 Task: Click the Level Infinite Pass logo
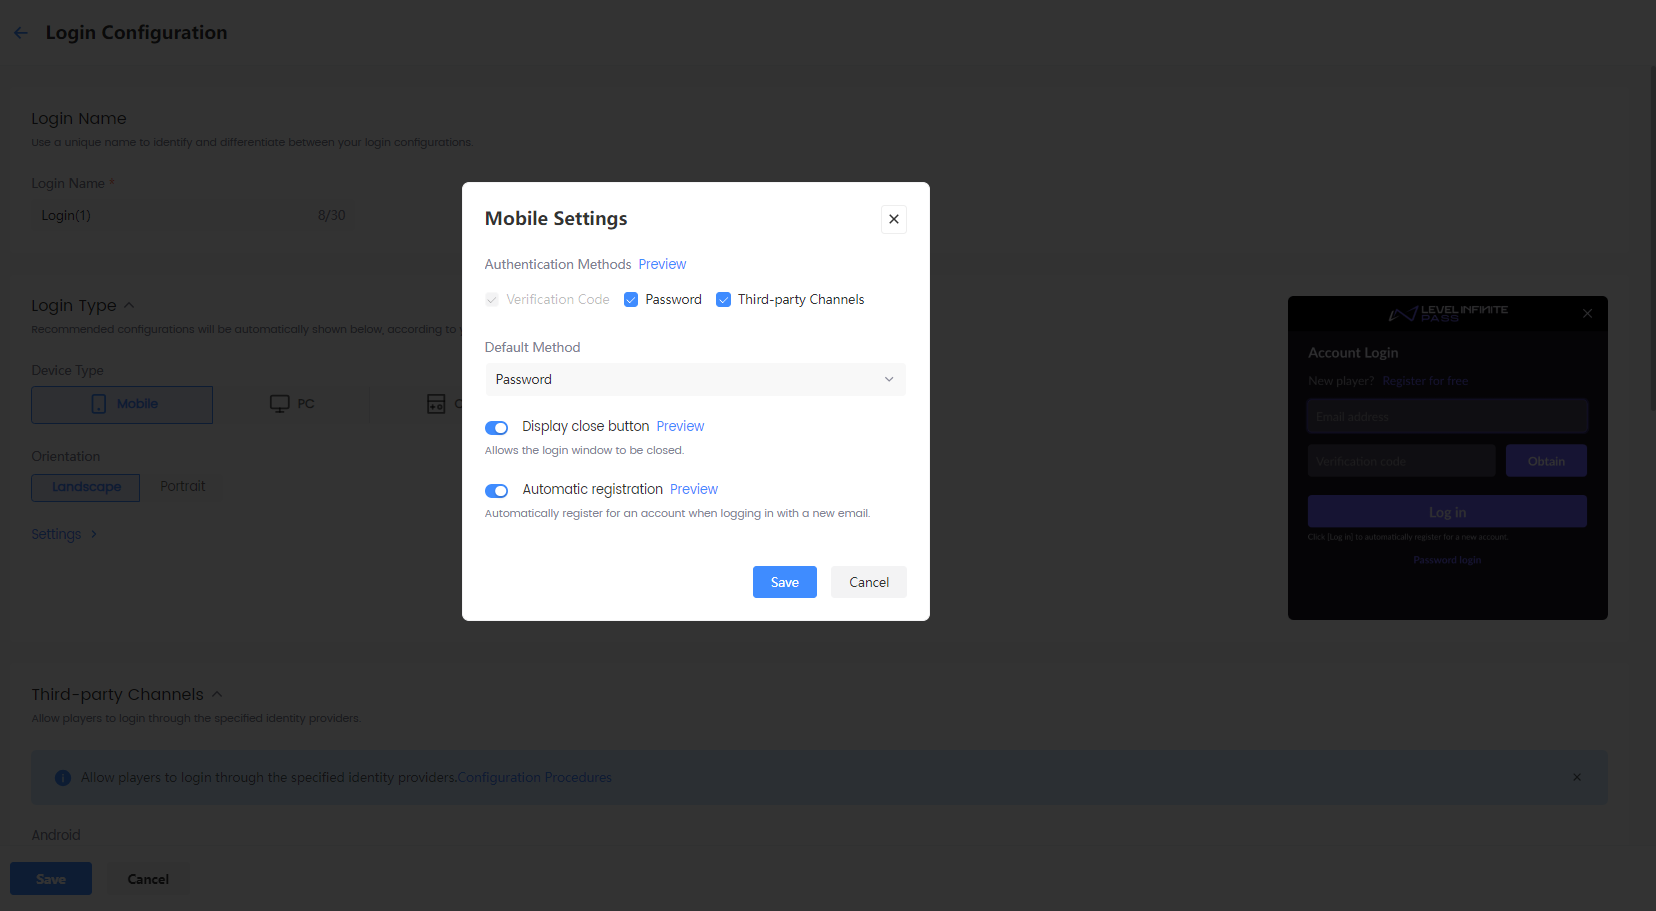click(x=1448, y=313)
